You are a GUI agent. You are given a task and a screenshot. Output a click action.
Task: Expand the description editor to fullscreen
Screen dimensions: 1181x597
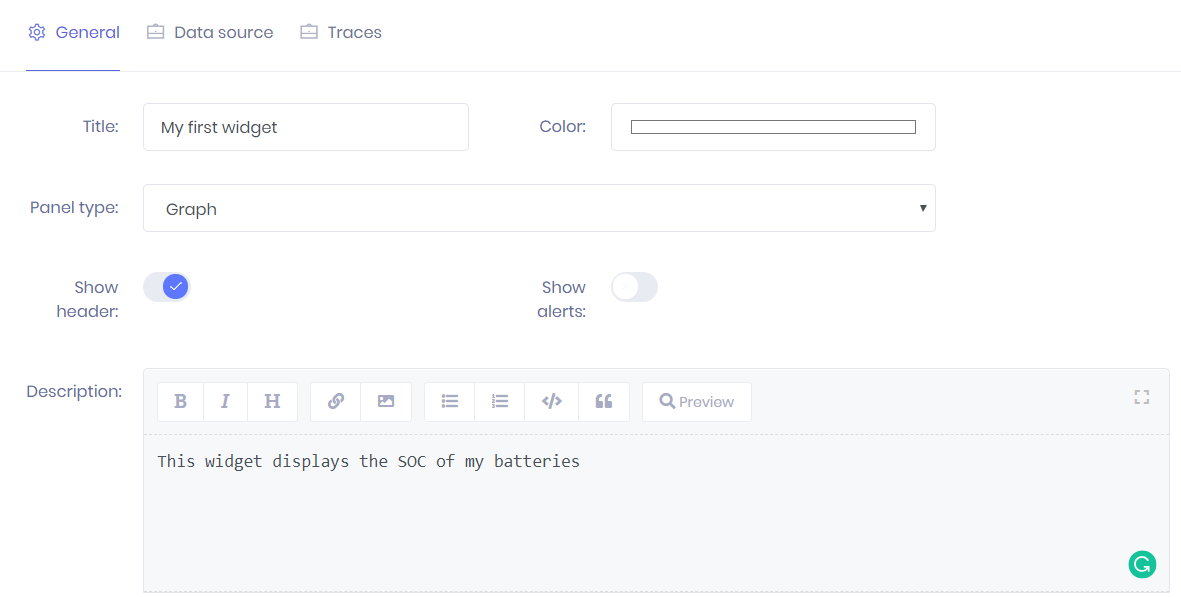pyautogui.click(x=1141, y=397)
